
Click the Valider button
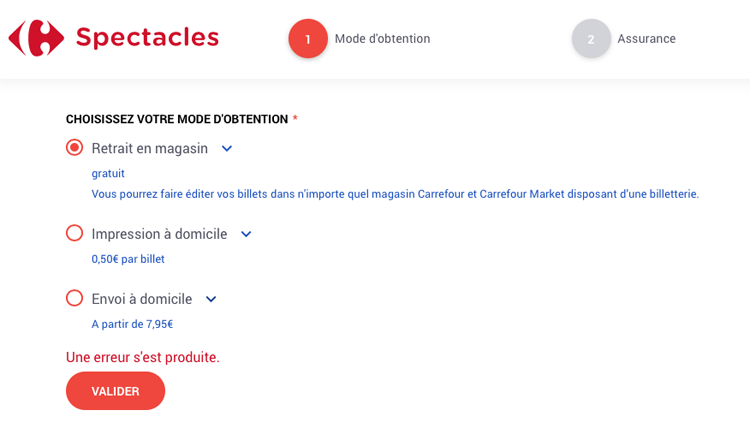(115, 391)
